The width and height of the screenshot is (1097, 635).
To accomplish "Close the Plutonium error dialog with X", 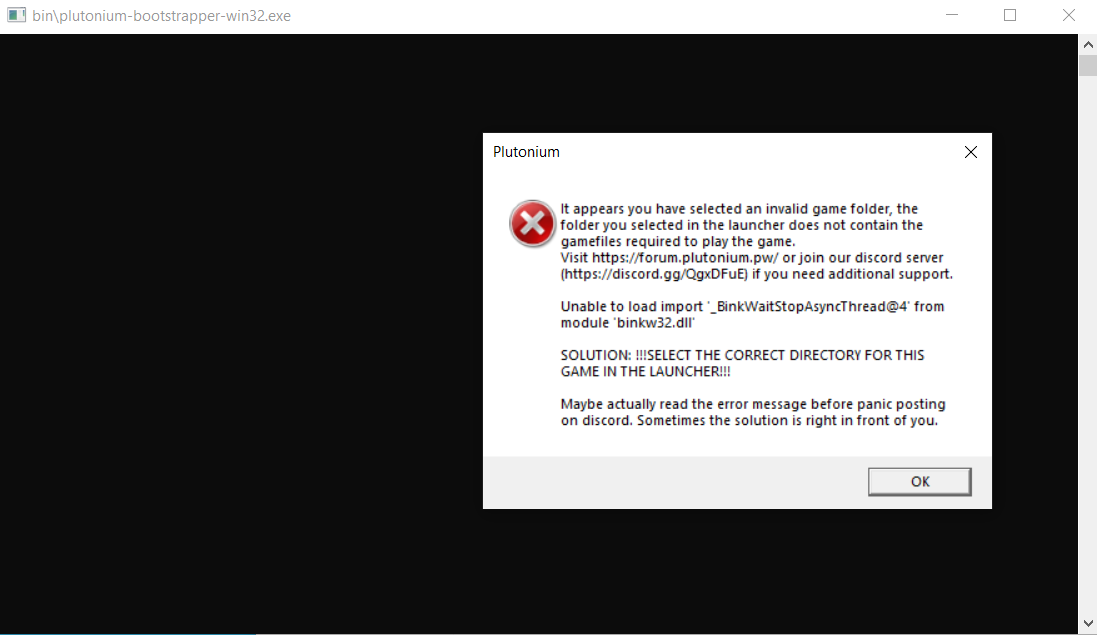I will (970, 152).
